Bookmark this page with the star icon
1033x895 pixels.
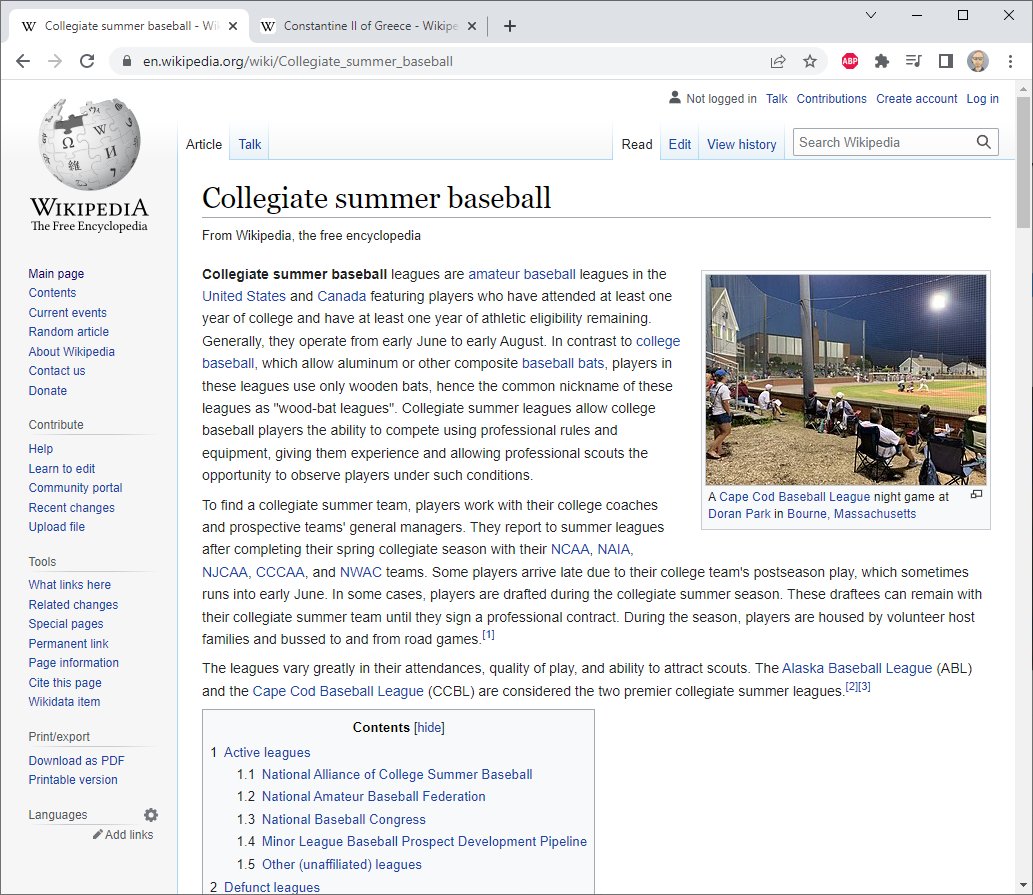point(810,61)
